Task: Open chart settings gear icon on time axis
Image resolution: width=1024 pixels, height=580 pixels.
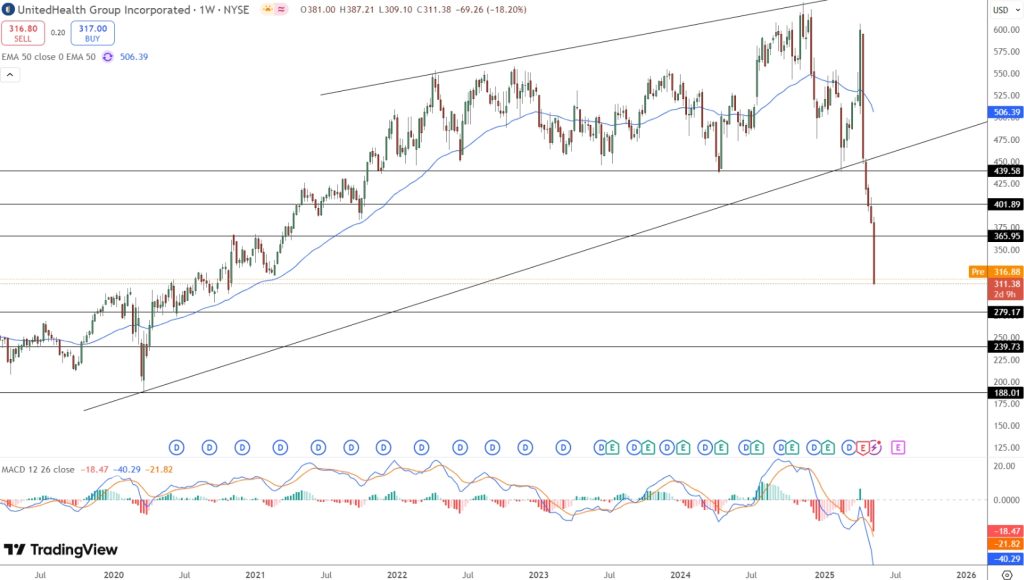Action: pyautogui.click(x=1007, y=575)
